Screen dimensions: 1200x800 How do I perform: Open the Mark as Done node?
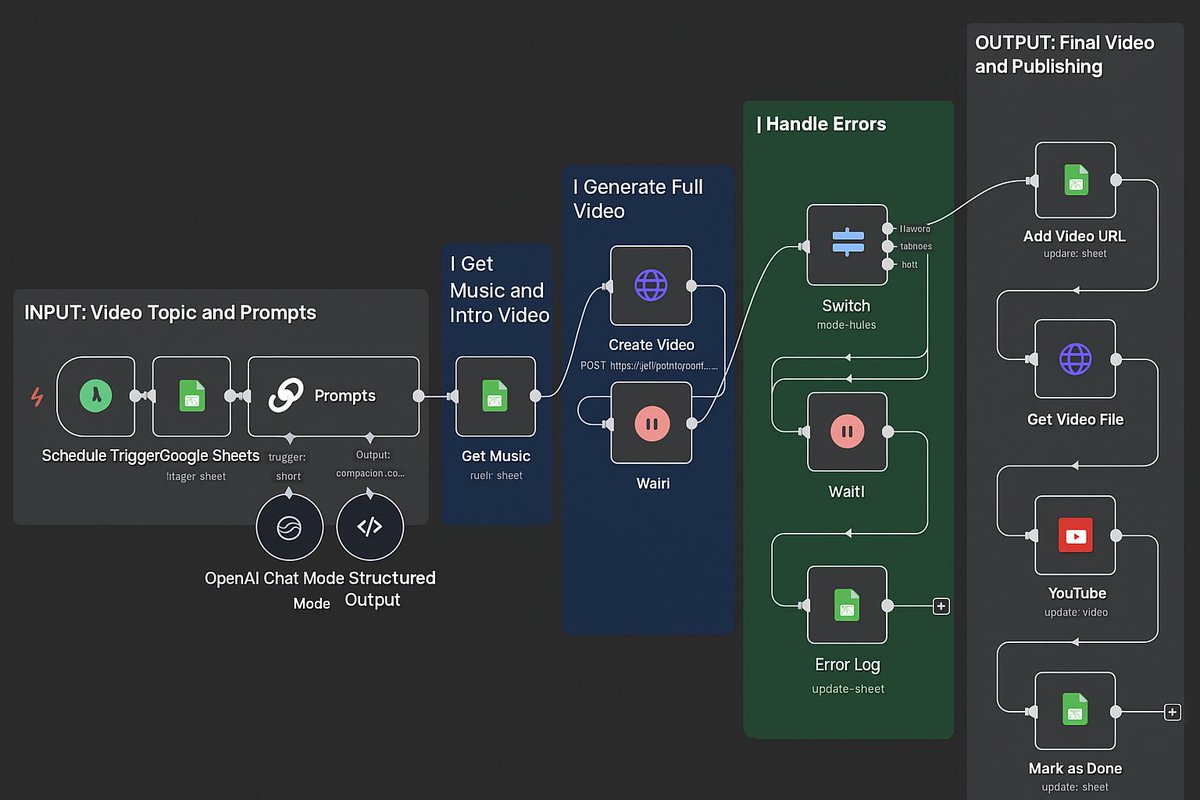coord(1075,712)
